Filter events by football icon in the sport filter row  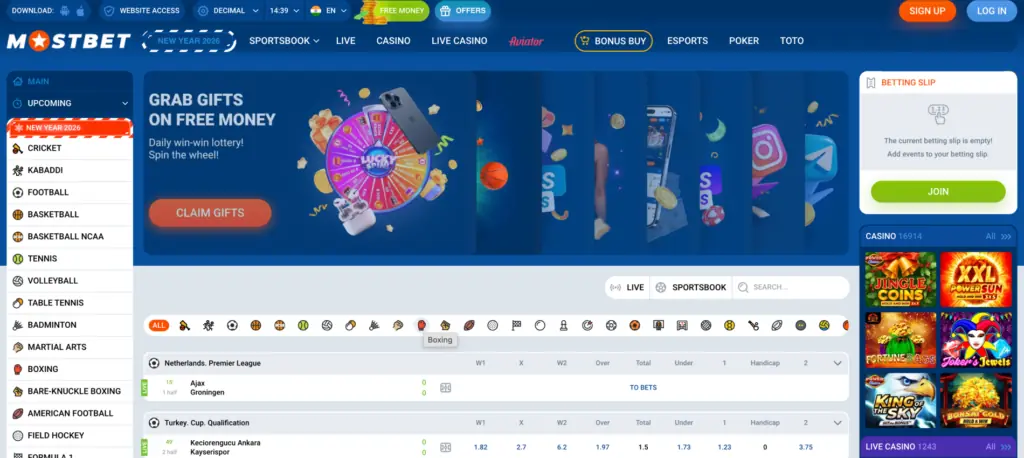[232, 325]
